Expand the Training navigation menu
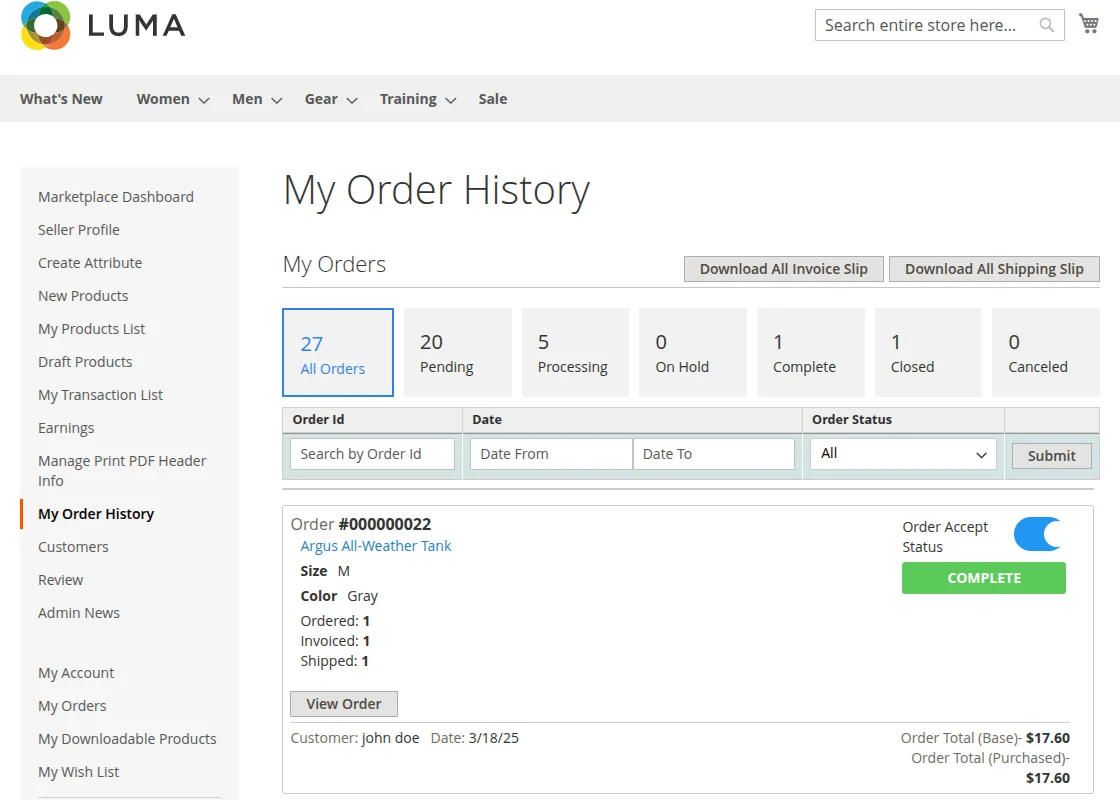This screenshot has width=1120, height=800. 408,98
